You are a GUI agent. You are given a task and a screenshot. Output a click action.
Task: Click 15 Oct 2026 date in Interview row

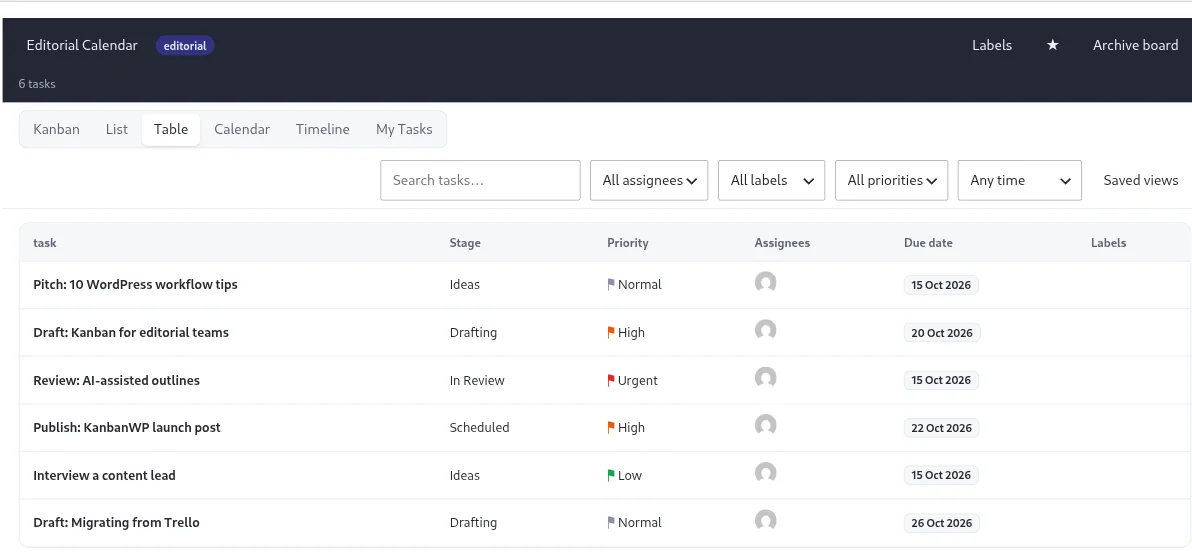tap(941, 475)
